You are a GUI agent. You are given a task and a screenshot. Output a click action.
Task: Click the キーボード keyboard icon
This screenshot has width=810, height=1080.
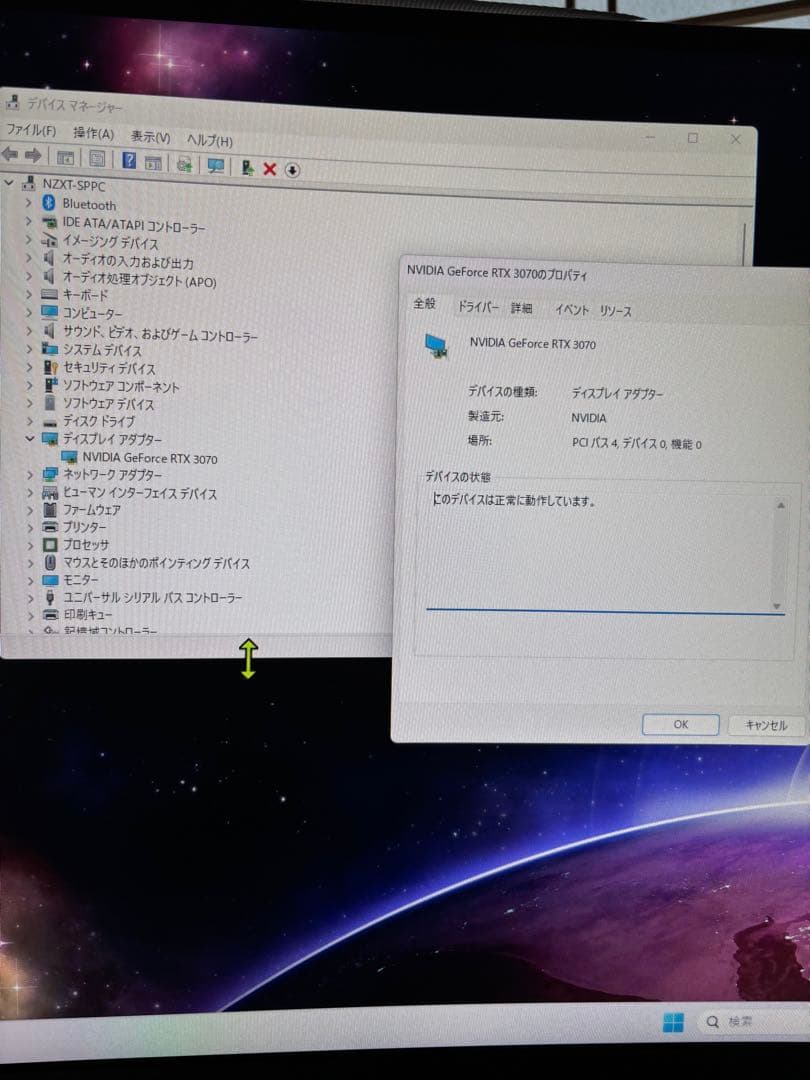(49, 295)
